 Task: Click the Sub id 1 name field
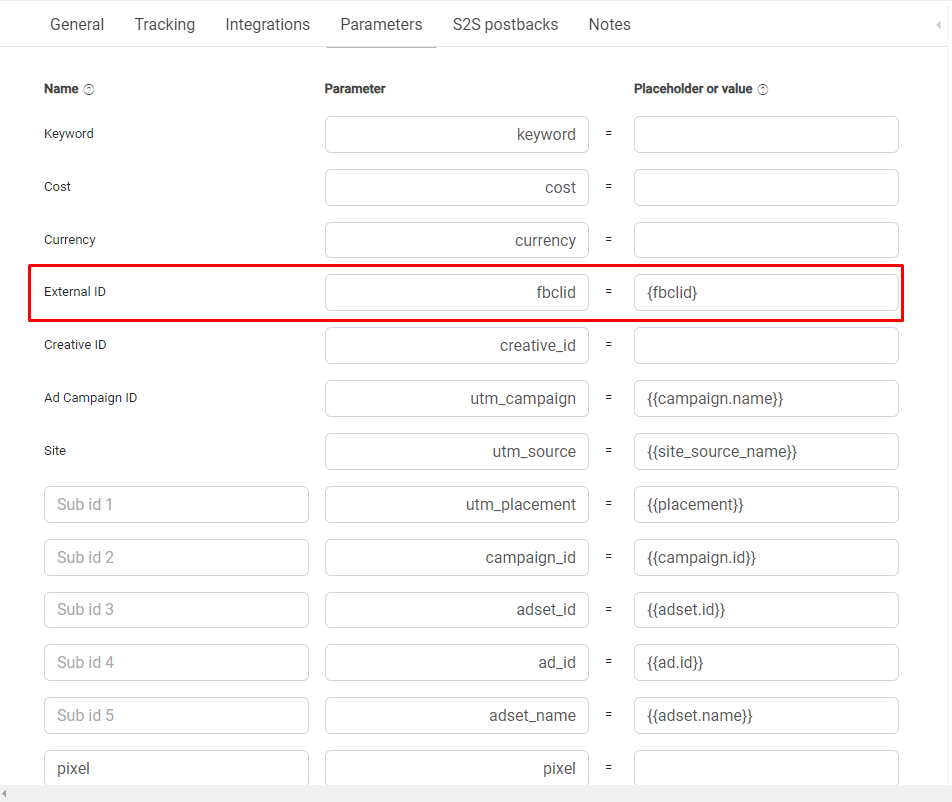tap(176, 504)
